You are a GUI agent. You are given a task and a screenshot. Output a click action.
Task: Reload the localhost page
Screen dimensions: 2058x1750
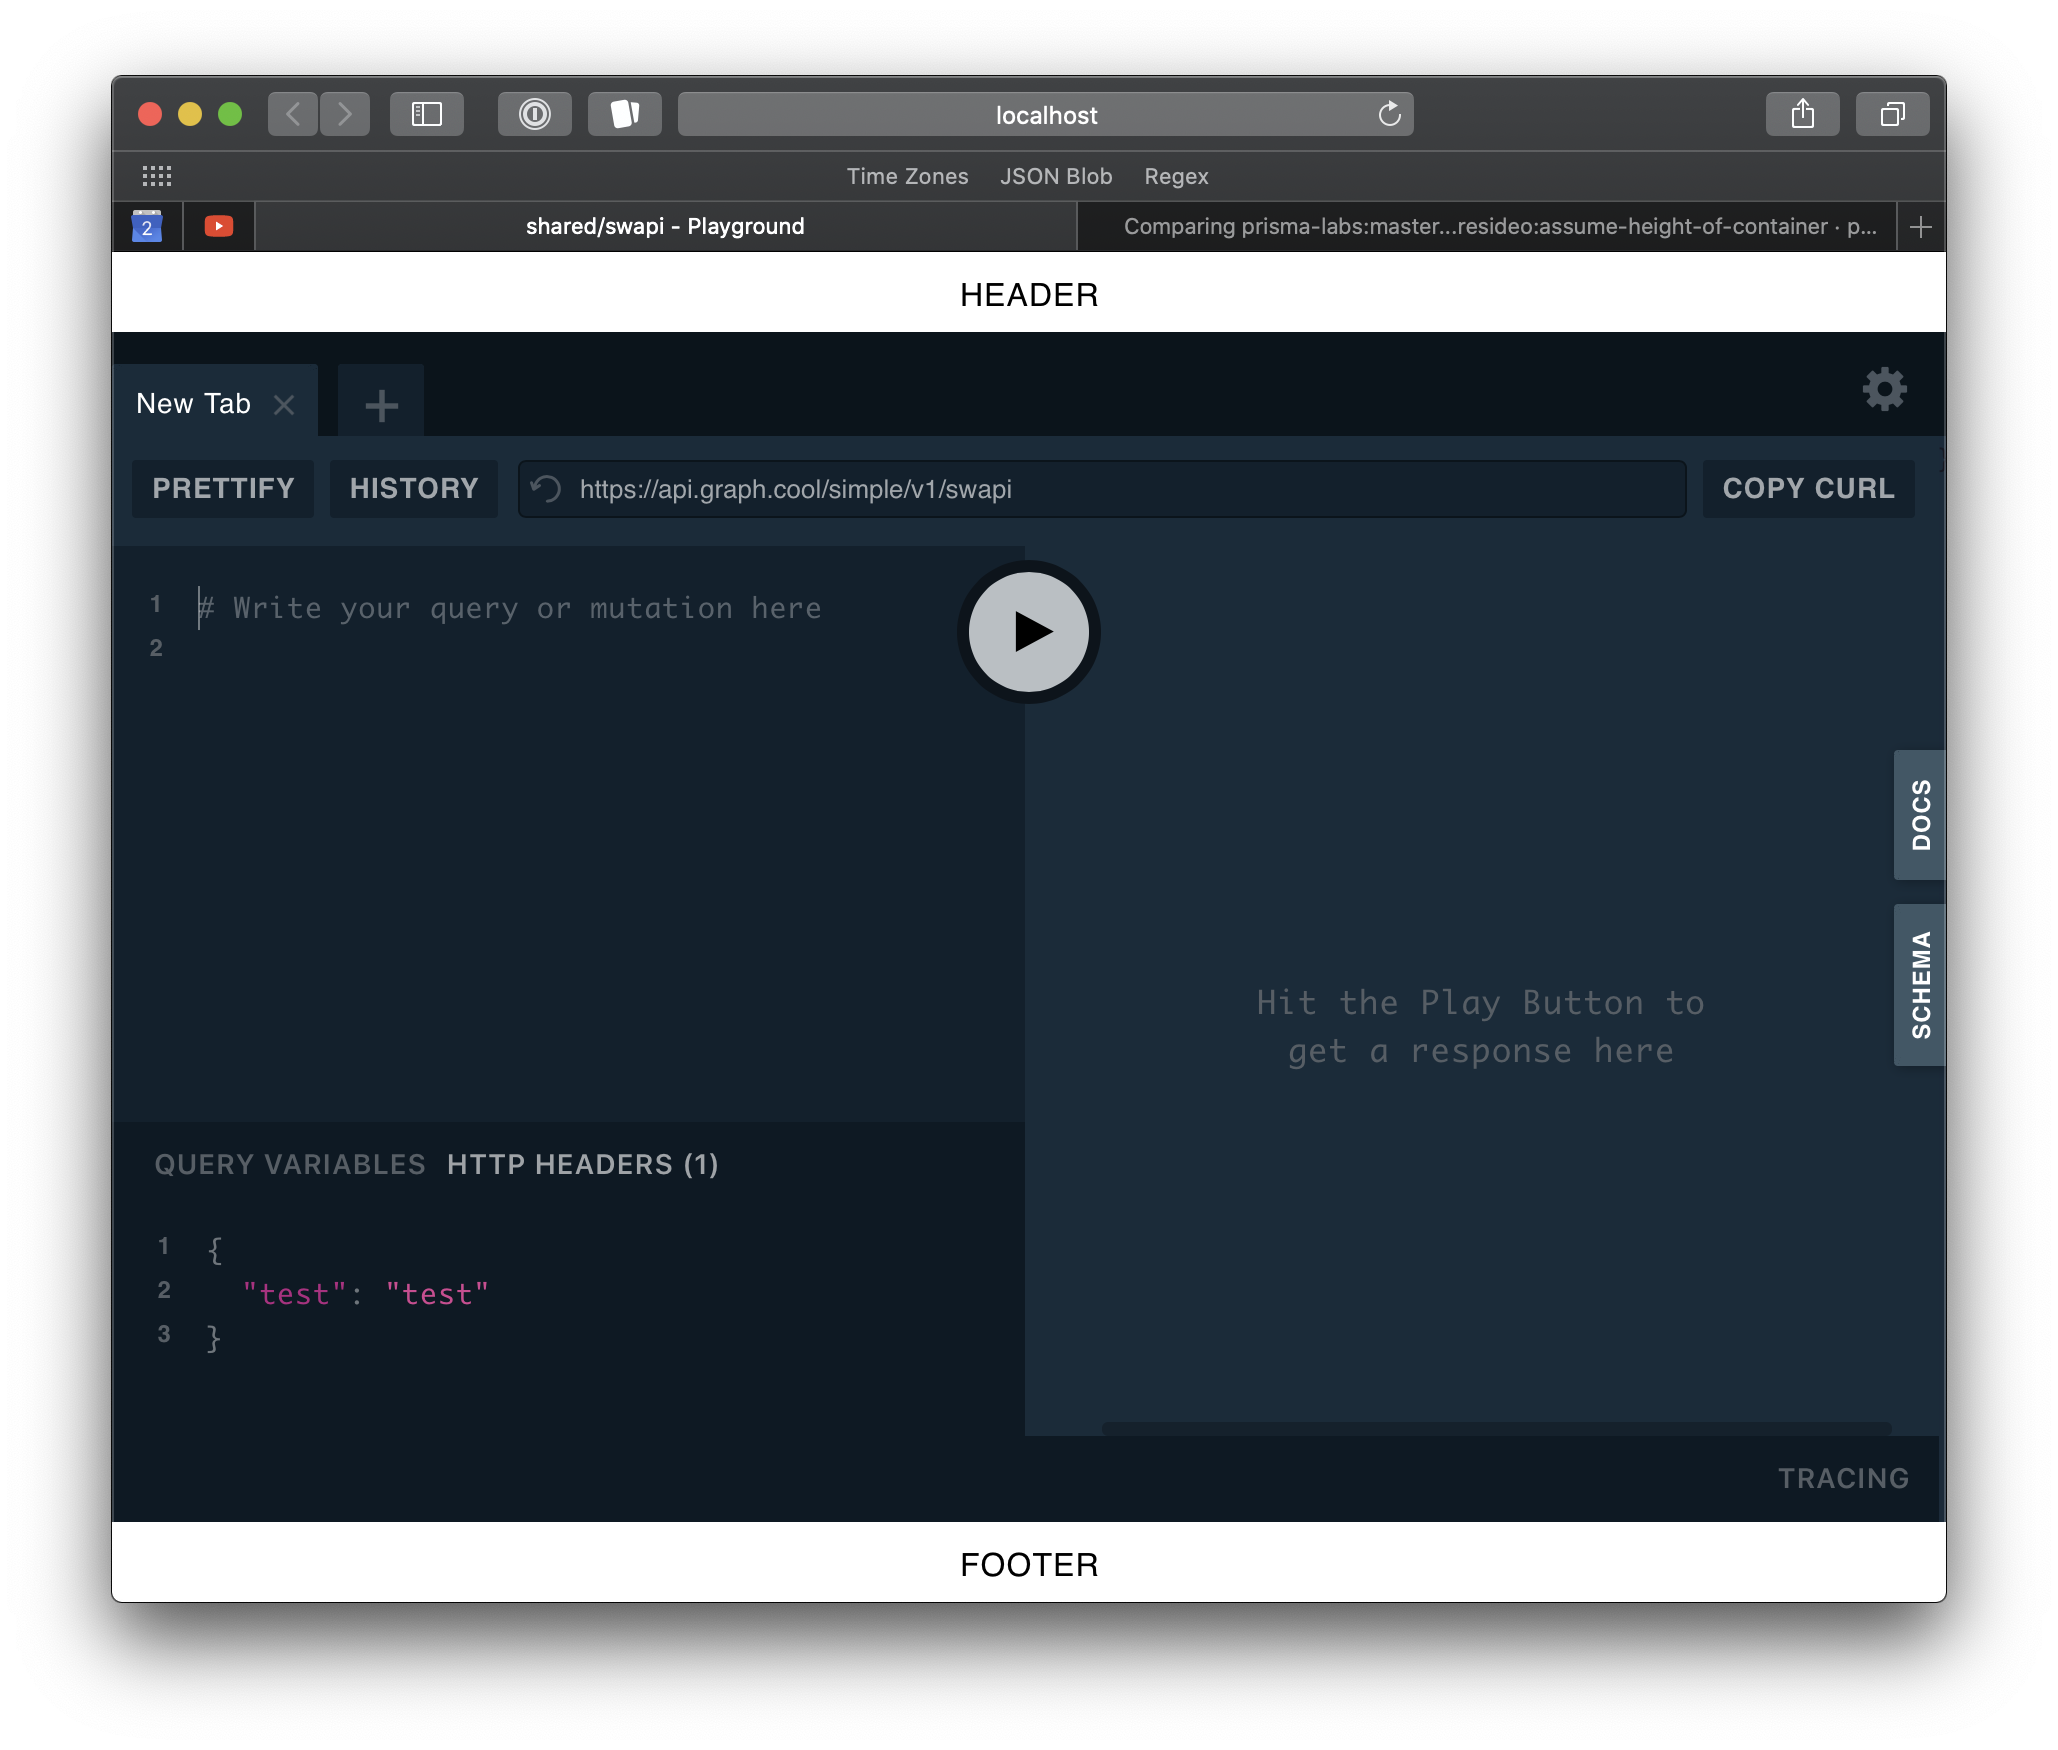point(1389,115)
